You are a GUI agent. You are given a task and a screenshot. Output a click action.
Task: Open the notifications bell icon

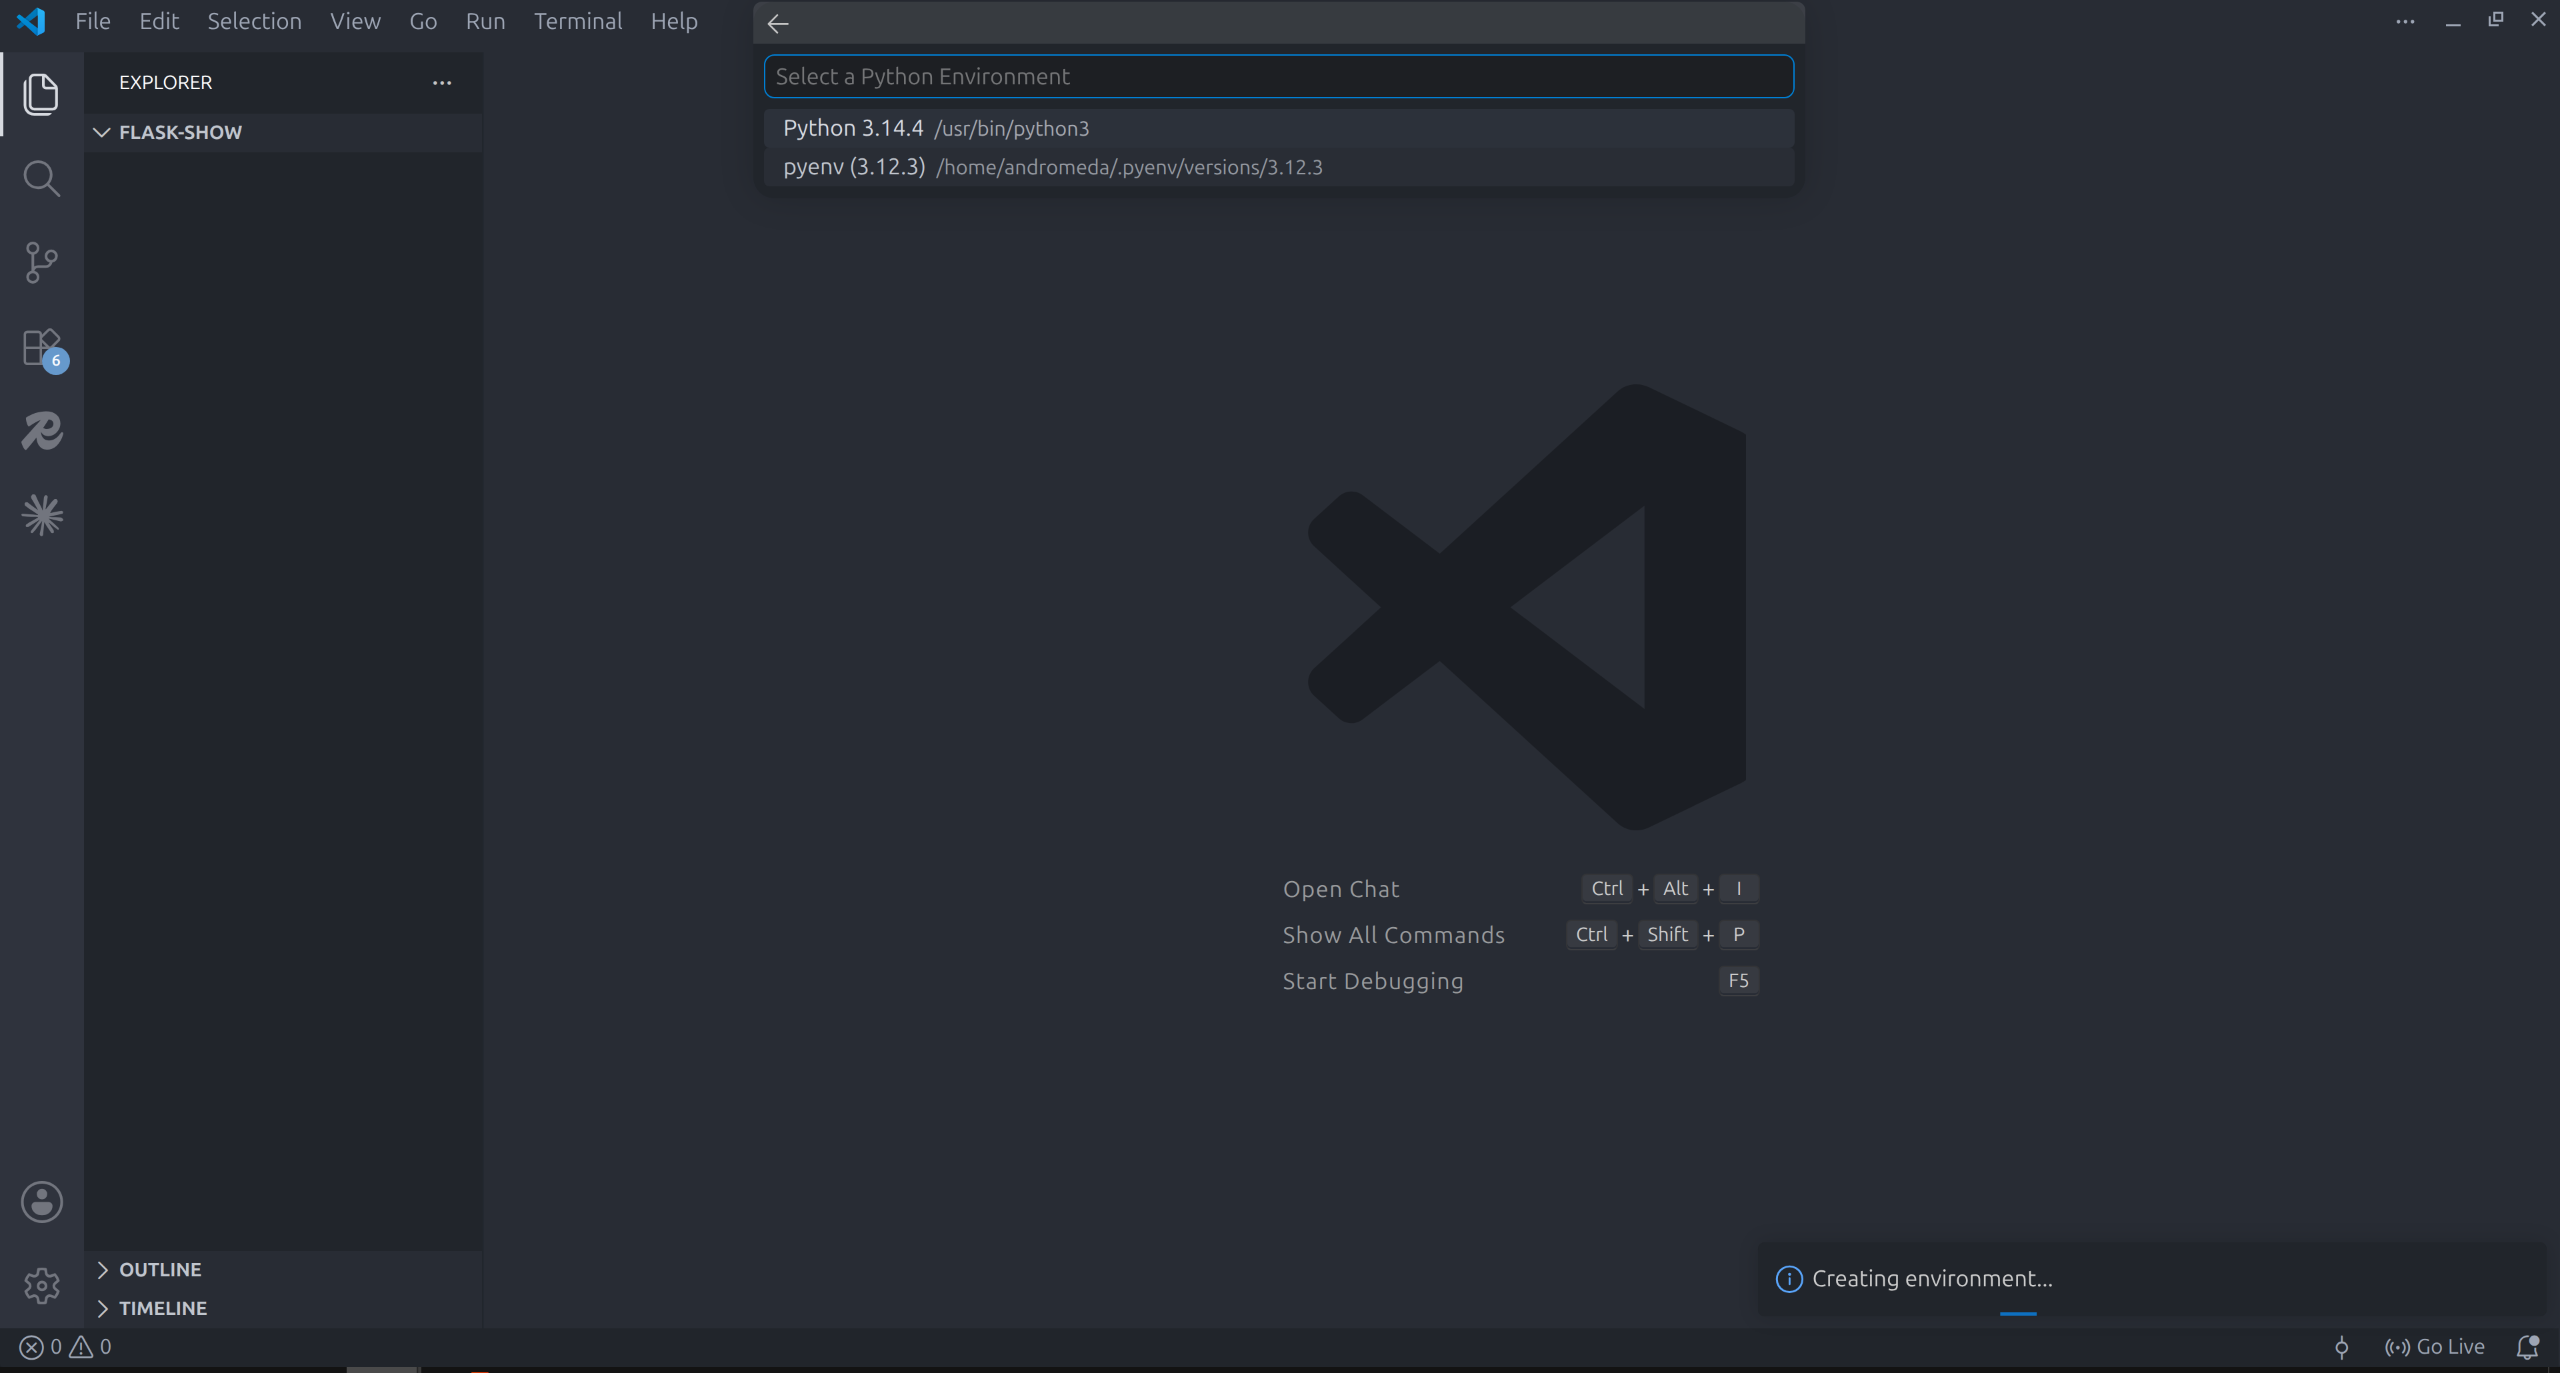(x=2527, y=1347)
